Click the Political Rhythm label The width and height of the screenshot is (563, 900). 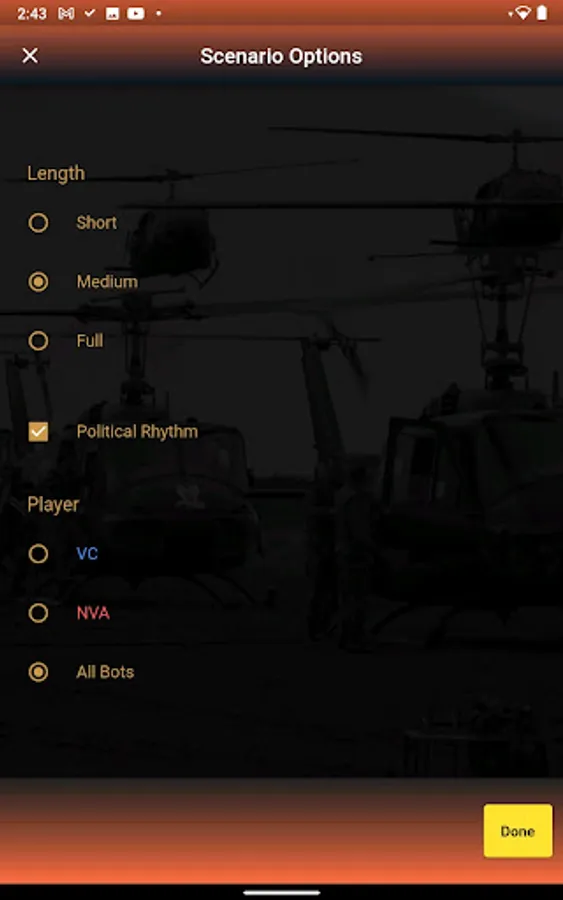137,432
